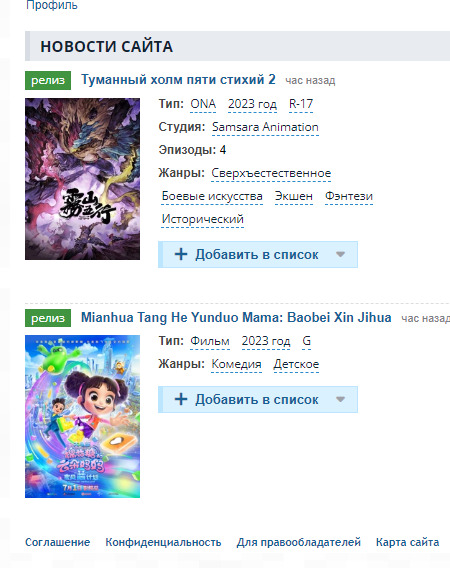Expand the second Добавить в список dropdown arrow
This screenshot has height=568, width=450.
click(340, 400)
